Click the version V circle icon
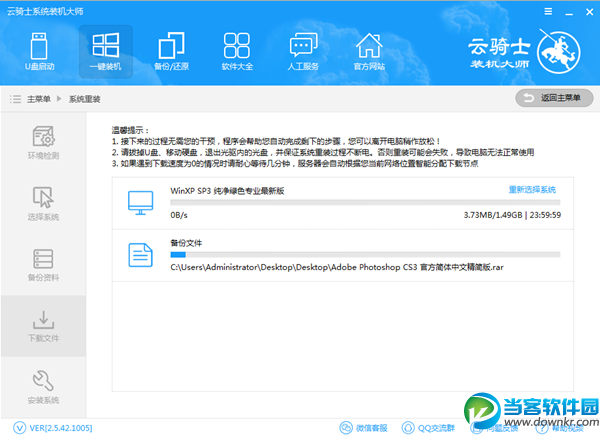 (x=20, y=428)
